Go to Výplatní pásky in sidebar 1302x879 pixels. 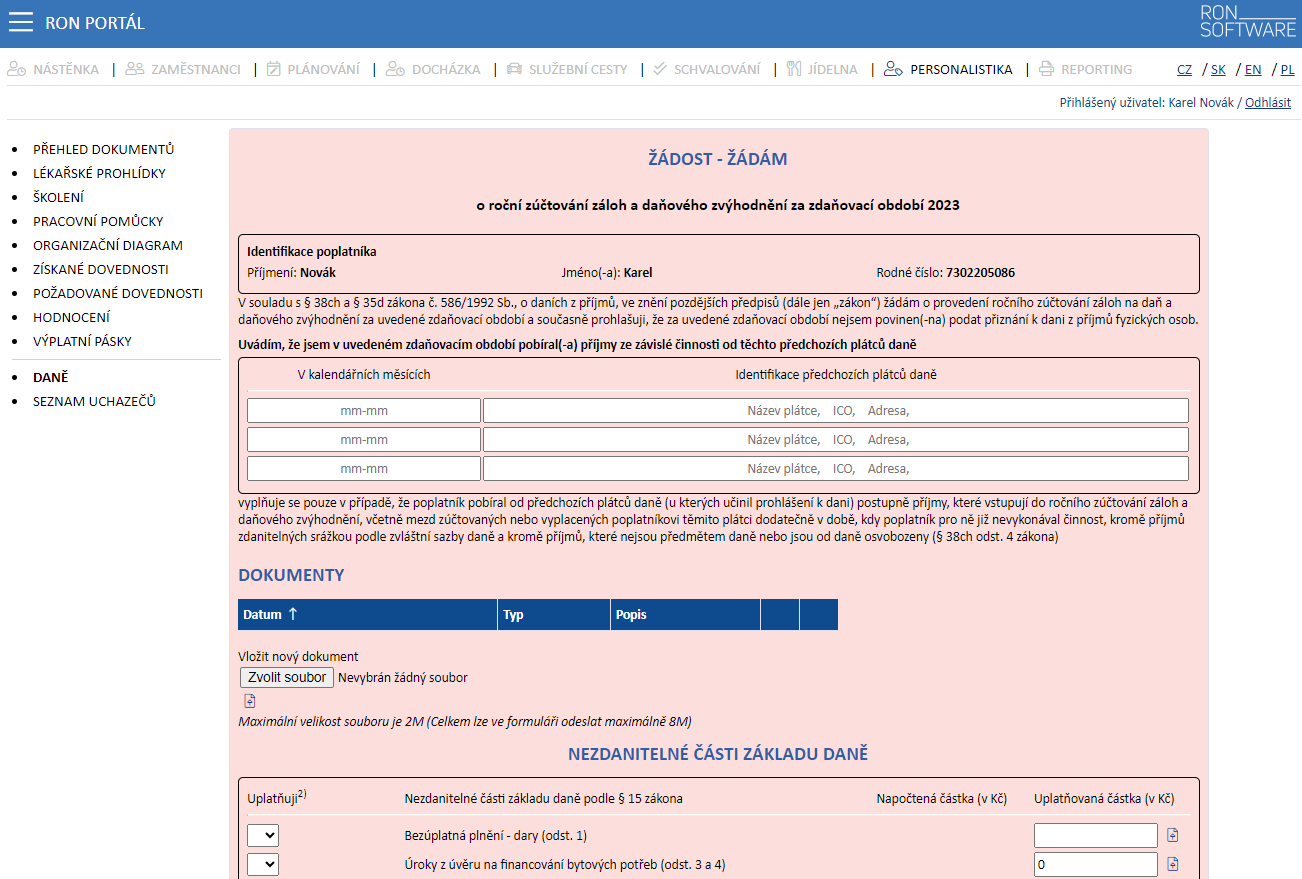click(x=82, y=341)
